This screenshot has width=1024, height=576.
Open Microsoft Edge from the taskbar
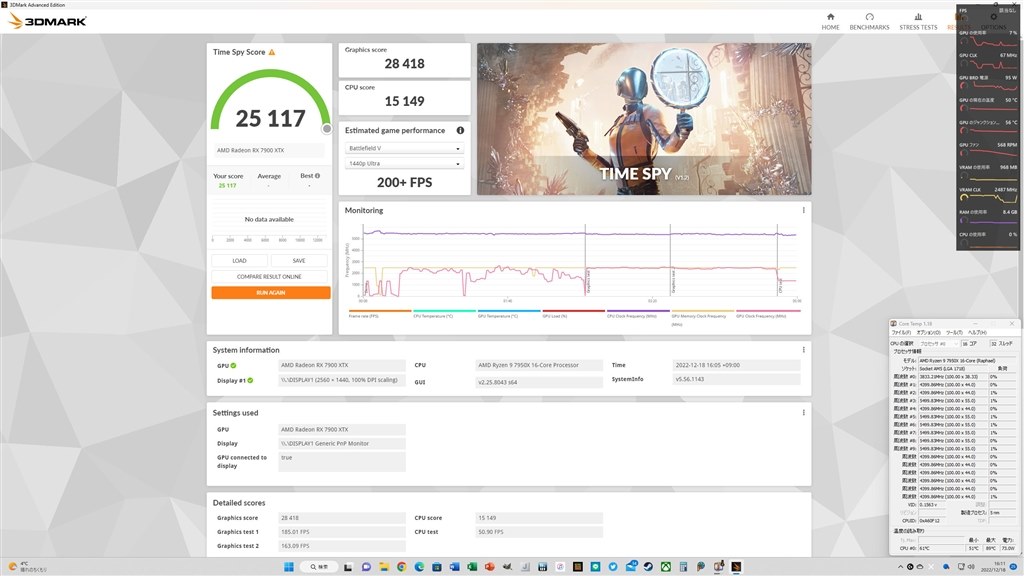coord(419,567)
